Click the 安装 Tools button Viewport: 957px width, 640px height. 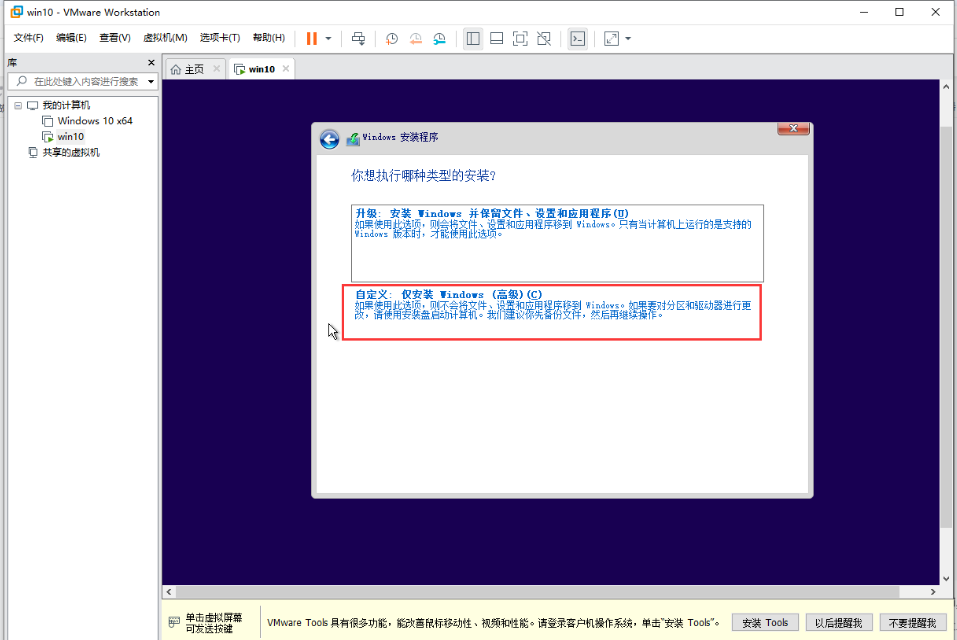point(765,622)
